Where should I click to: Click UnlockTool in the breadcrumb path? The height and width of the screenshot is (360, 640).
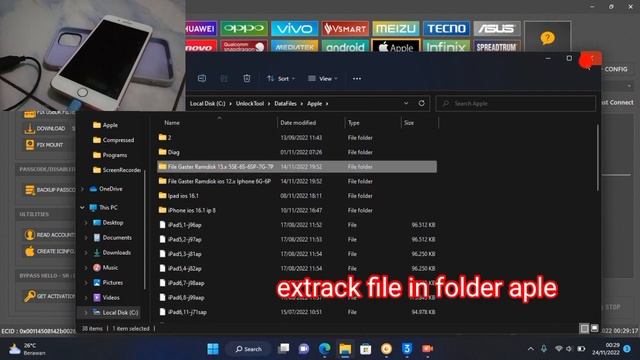pyautogui.click(x=250, y=104)
